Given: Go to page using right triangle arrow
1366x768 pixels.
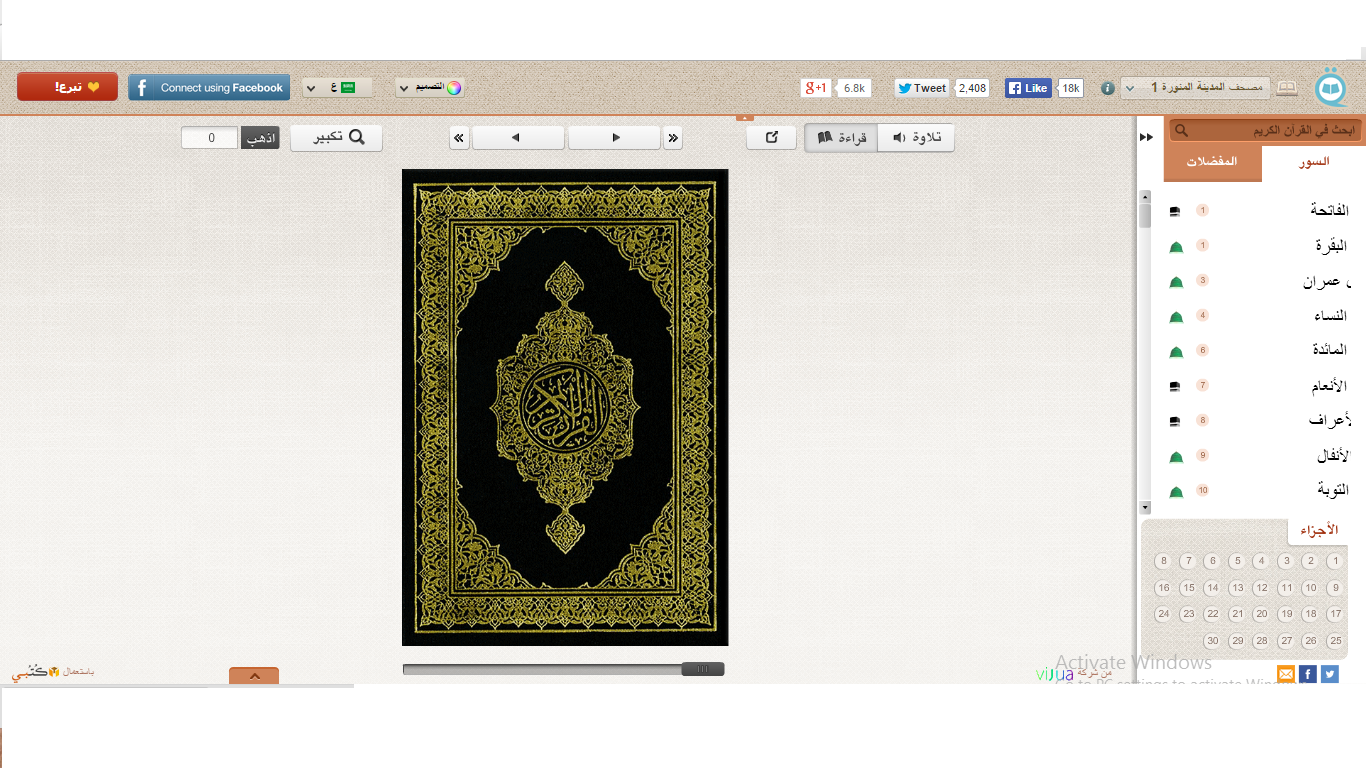Looking at the screenshot, I should (614, 138).
